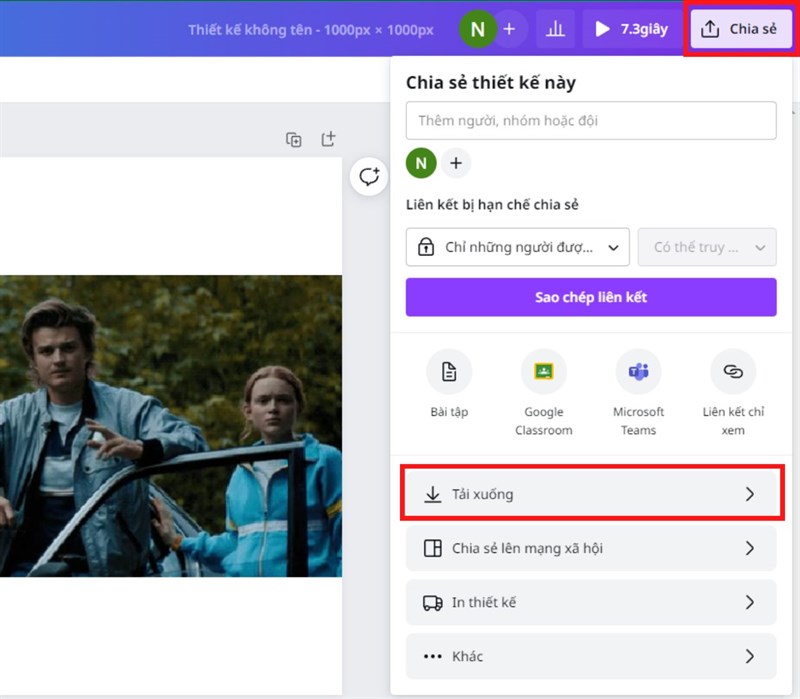The height and width of the screenshot is (699, 800).
Task: Click the add new page icon
Action: pyautogui.click(x=328, y=140)
